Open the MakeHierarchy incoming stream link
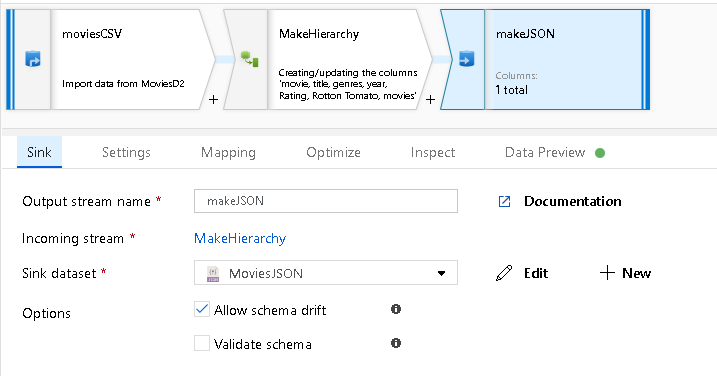 coord(240,238)
